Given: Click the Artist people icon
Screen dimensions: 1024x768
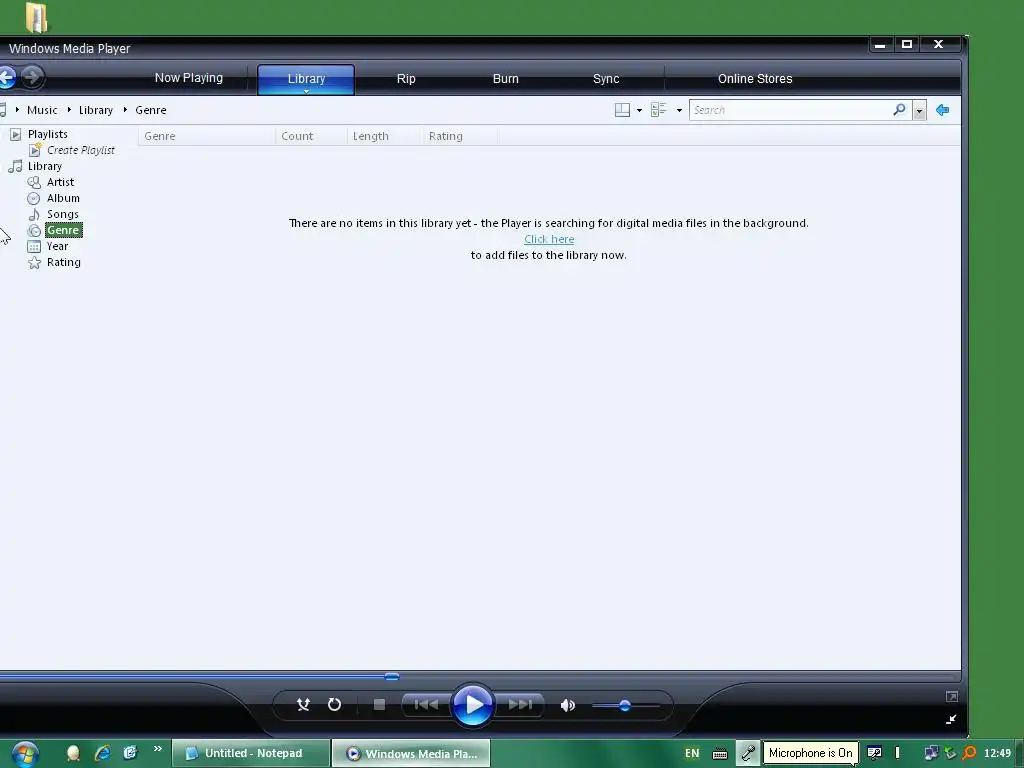Looking at the screenshot, I should [x=34, y=183].
